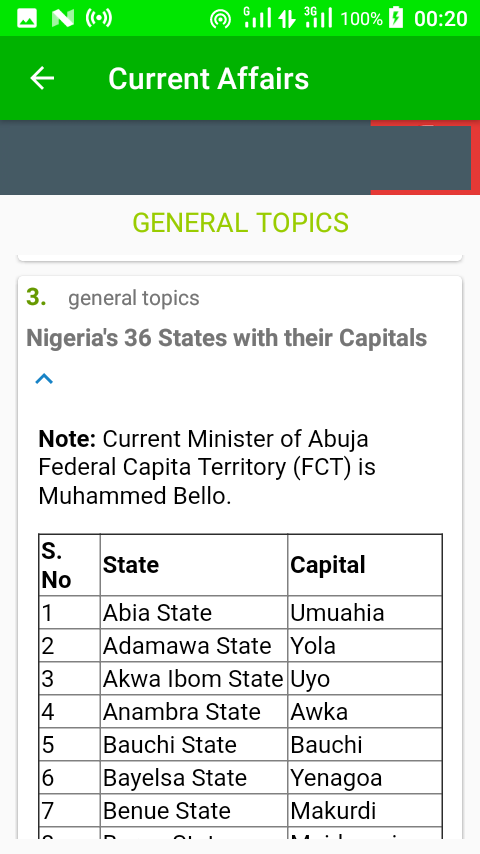Viewport: 480px width, 854px height.
Task: Tap the cast signal icon in status bar
Action: (x=220, y=20)
